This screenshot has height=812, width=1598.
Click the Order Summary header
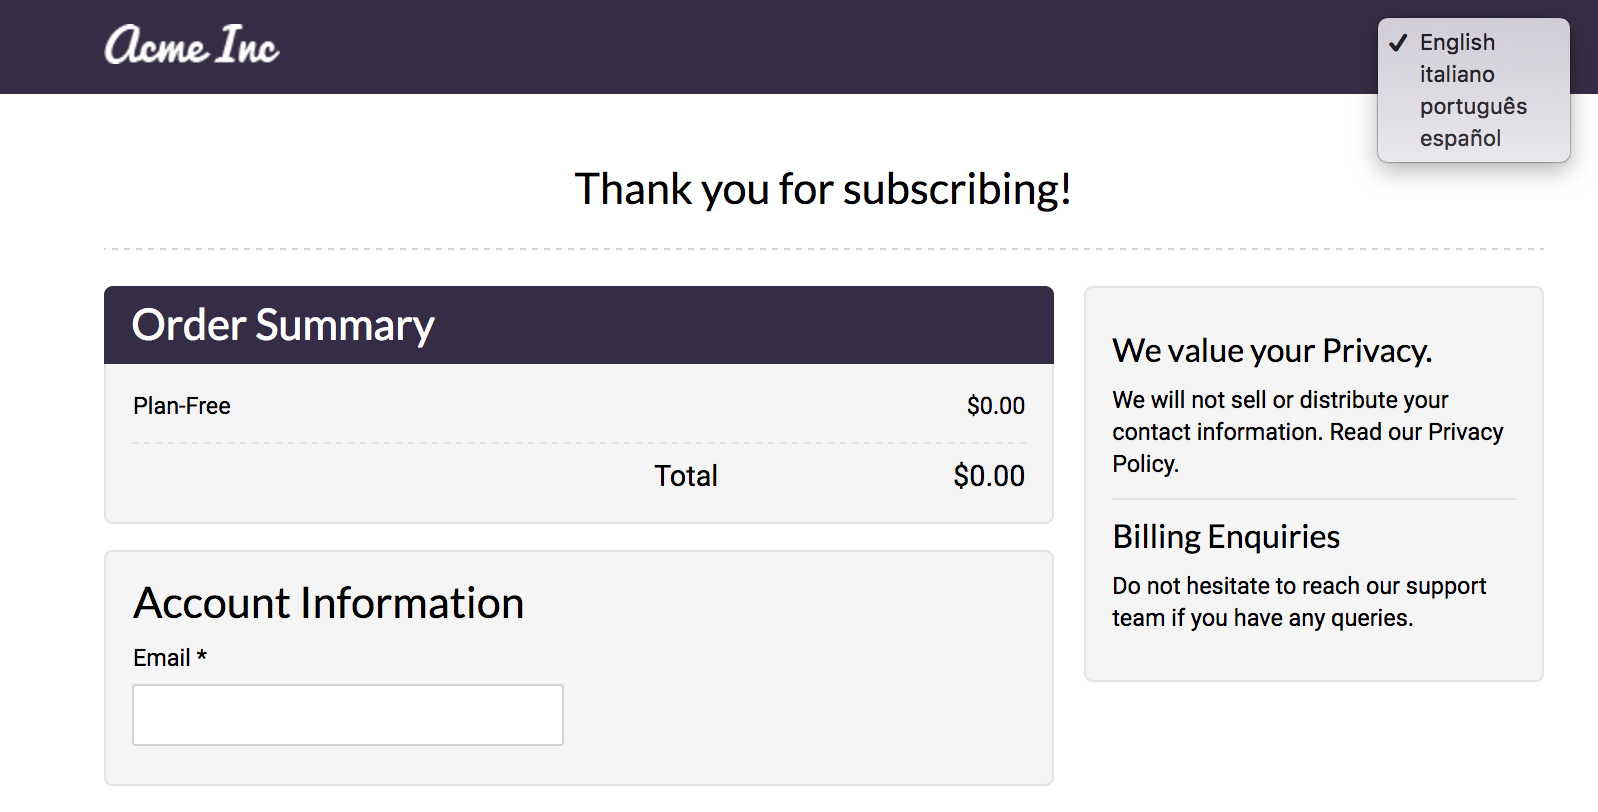pos(283,325)
